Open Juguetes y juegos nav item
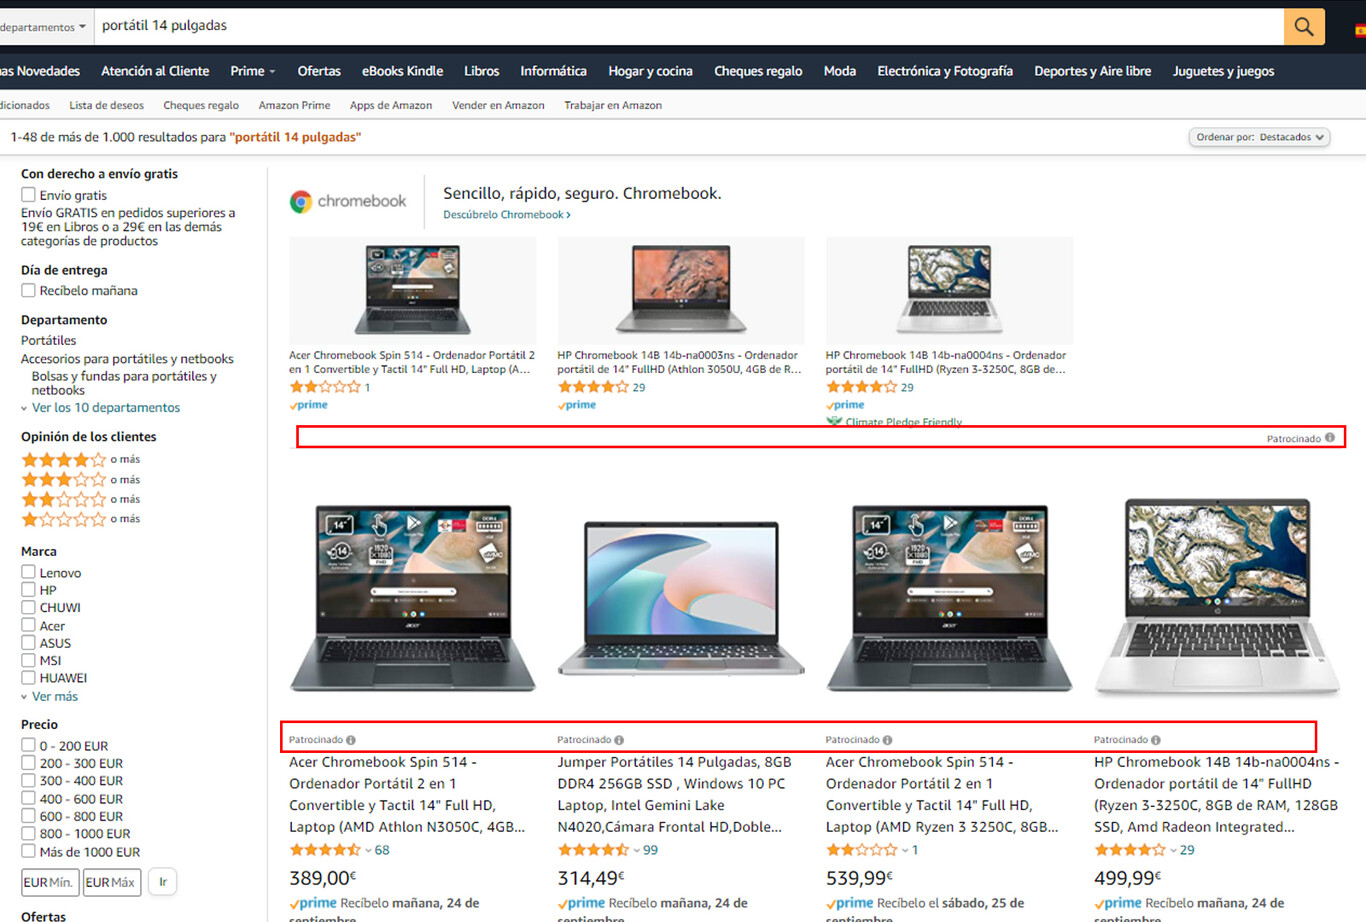The width and height of the screenshot is (1366, 922). [1223, 71]
